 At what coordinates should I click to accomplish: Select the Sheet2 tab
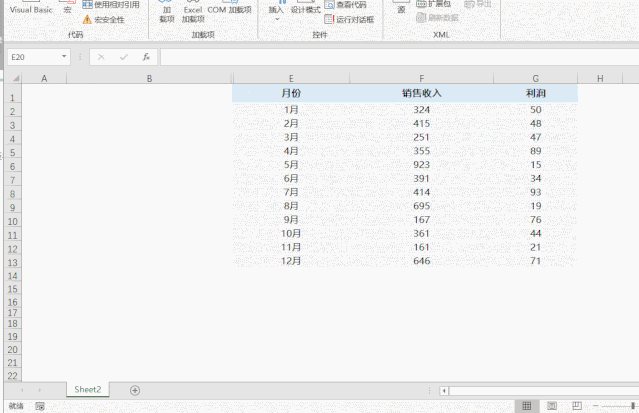88,390
